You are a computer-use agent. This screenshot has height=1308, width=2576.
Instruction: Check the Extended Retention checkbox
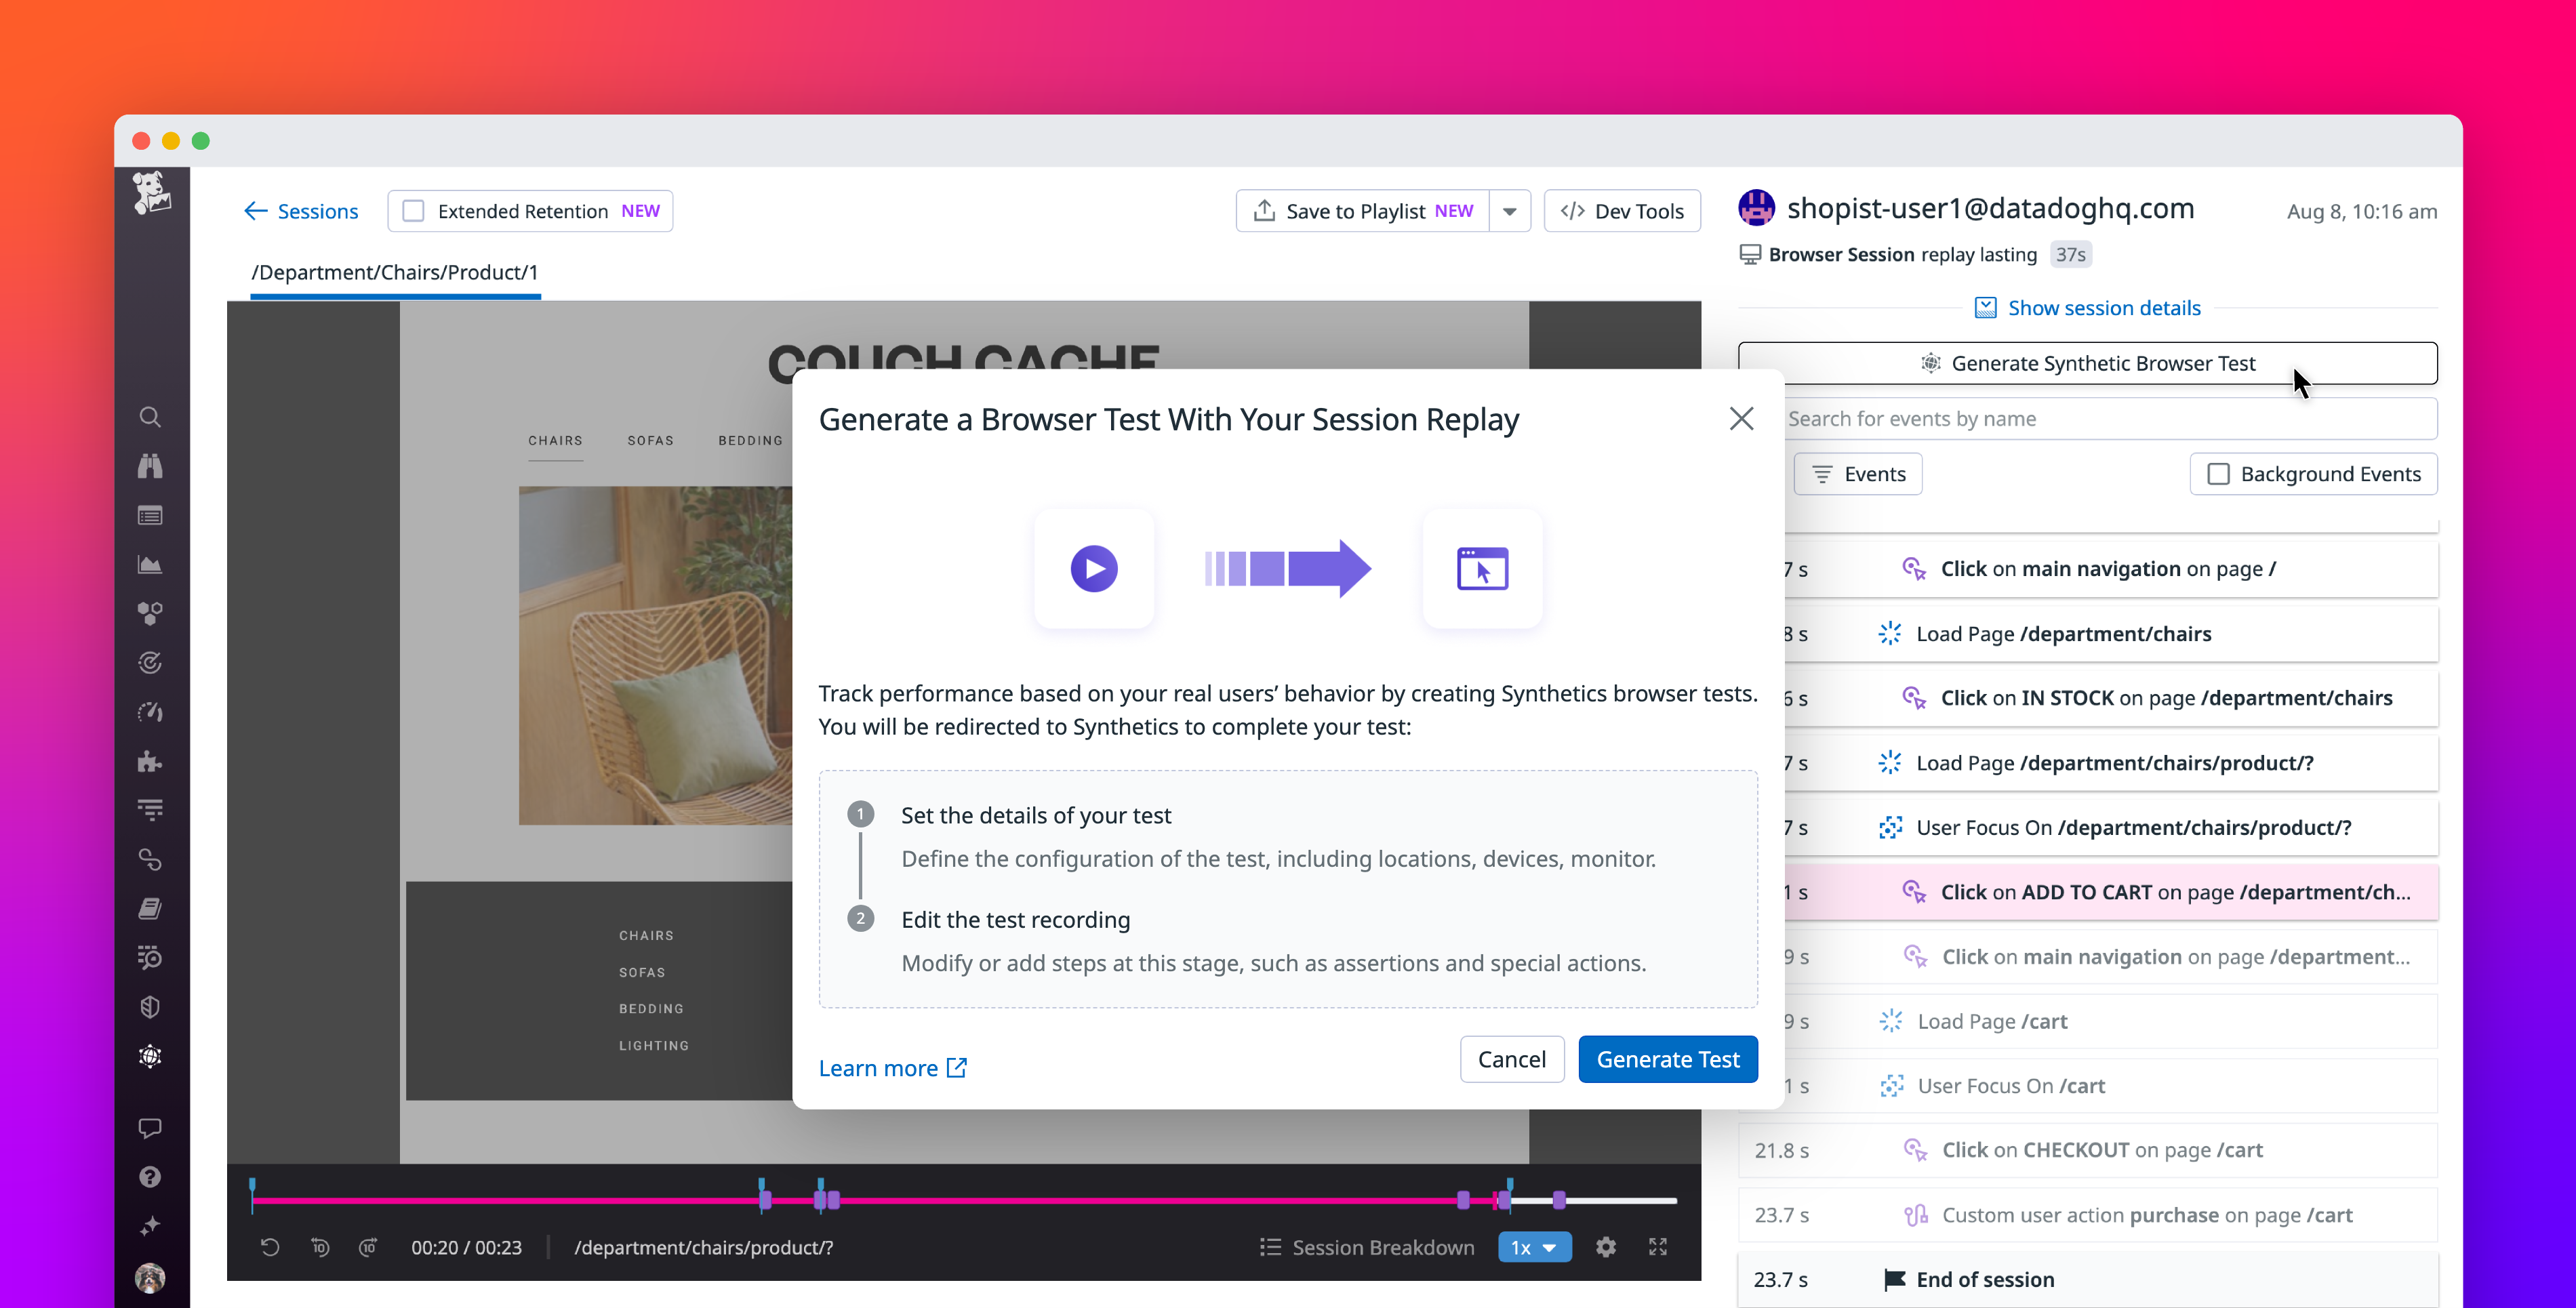point(413,211)
